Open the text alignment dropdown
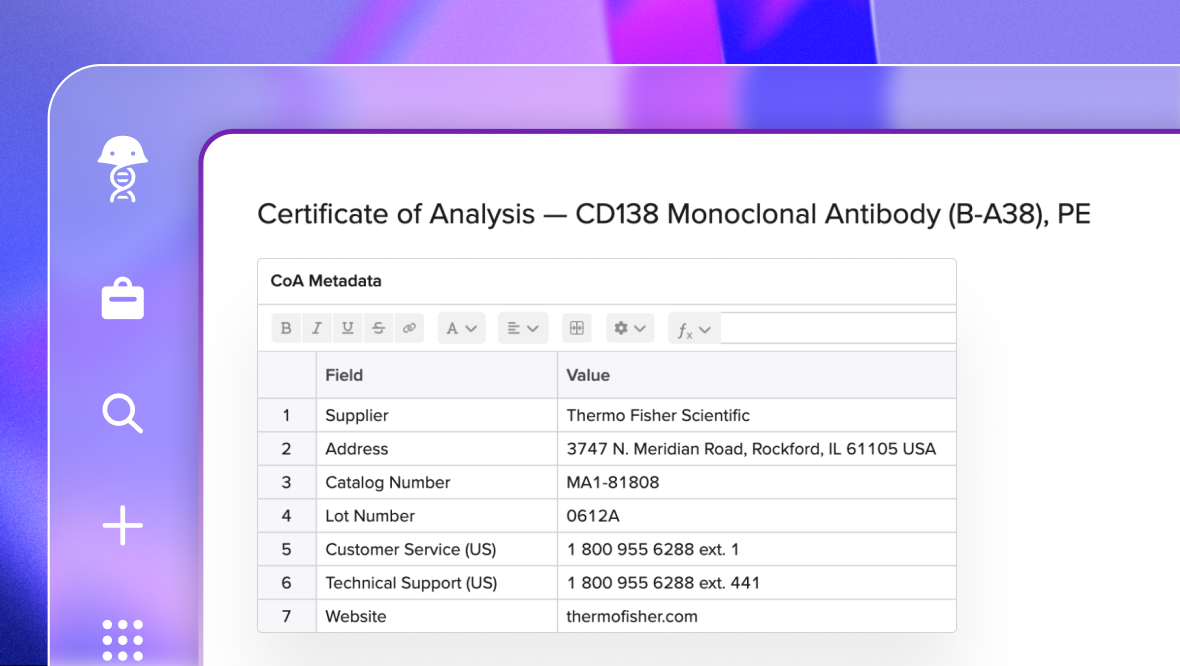This screenshot has width=1180, height=666. pos(523,328)
